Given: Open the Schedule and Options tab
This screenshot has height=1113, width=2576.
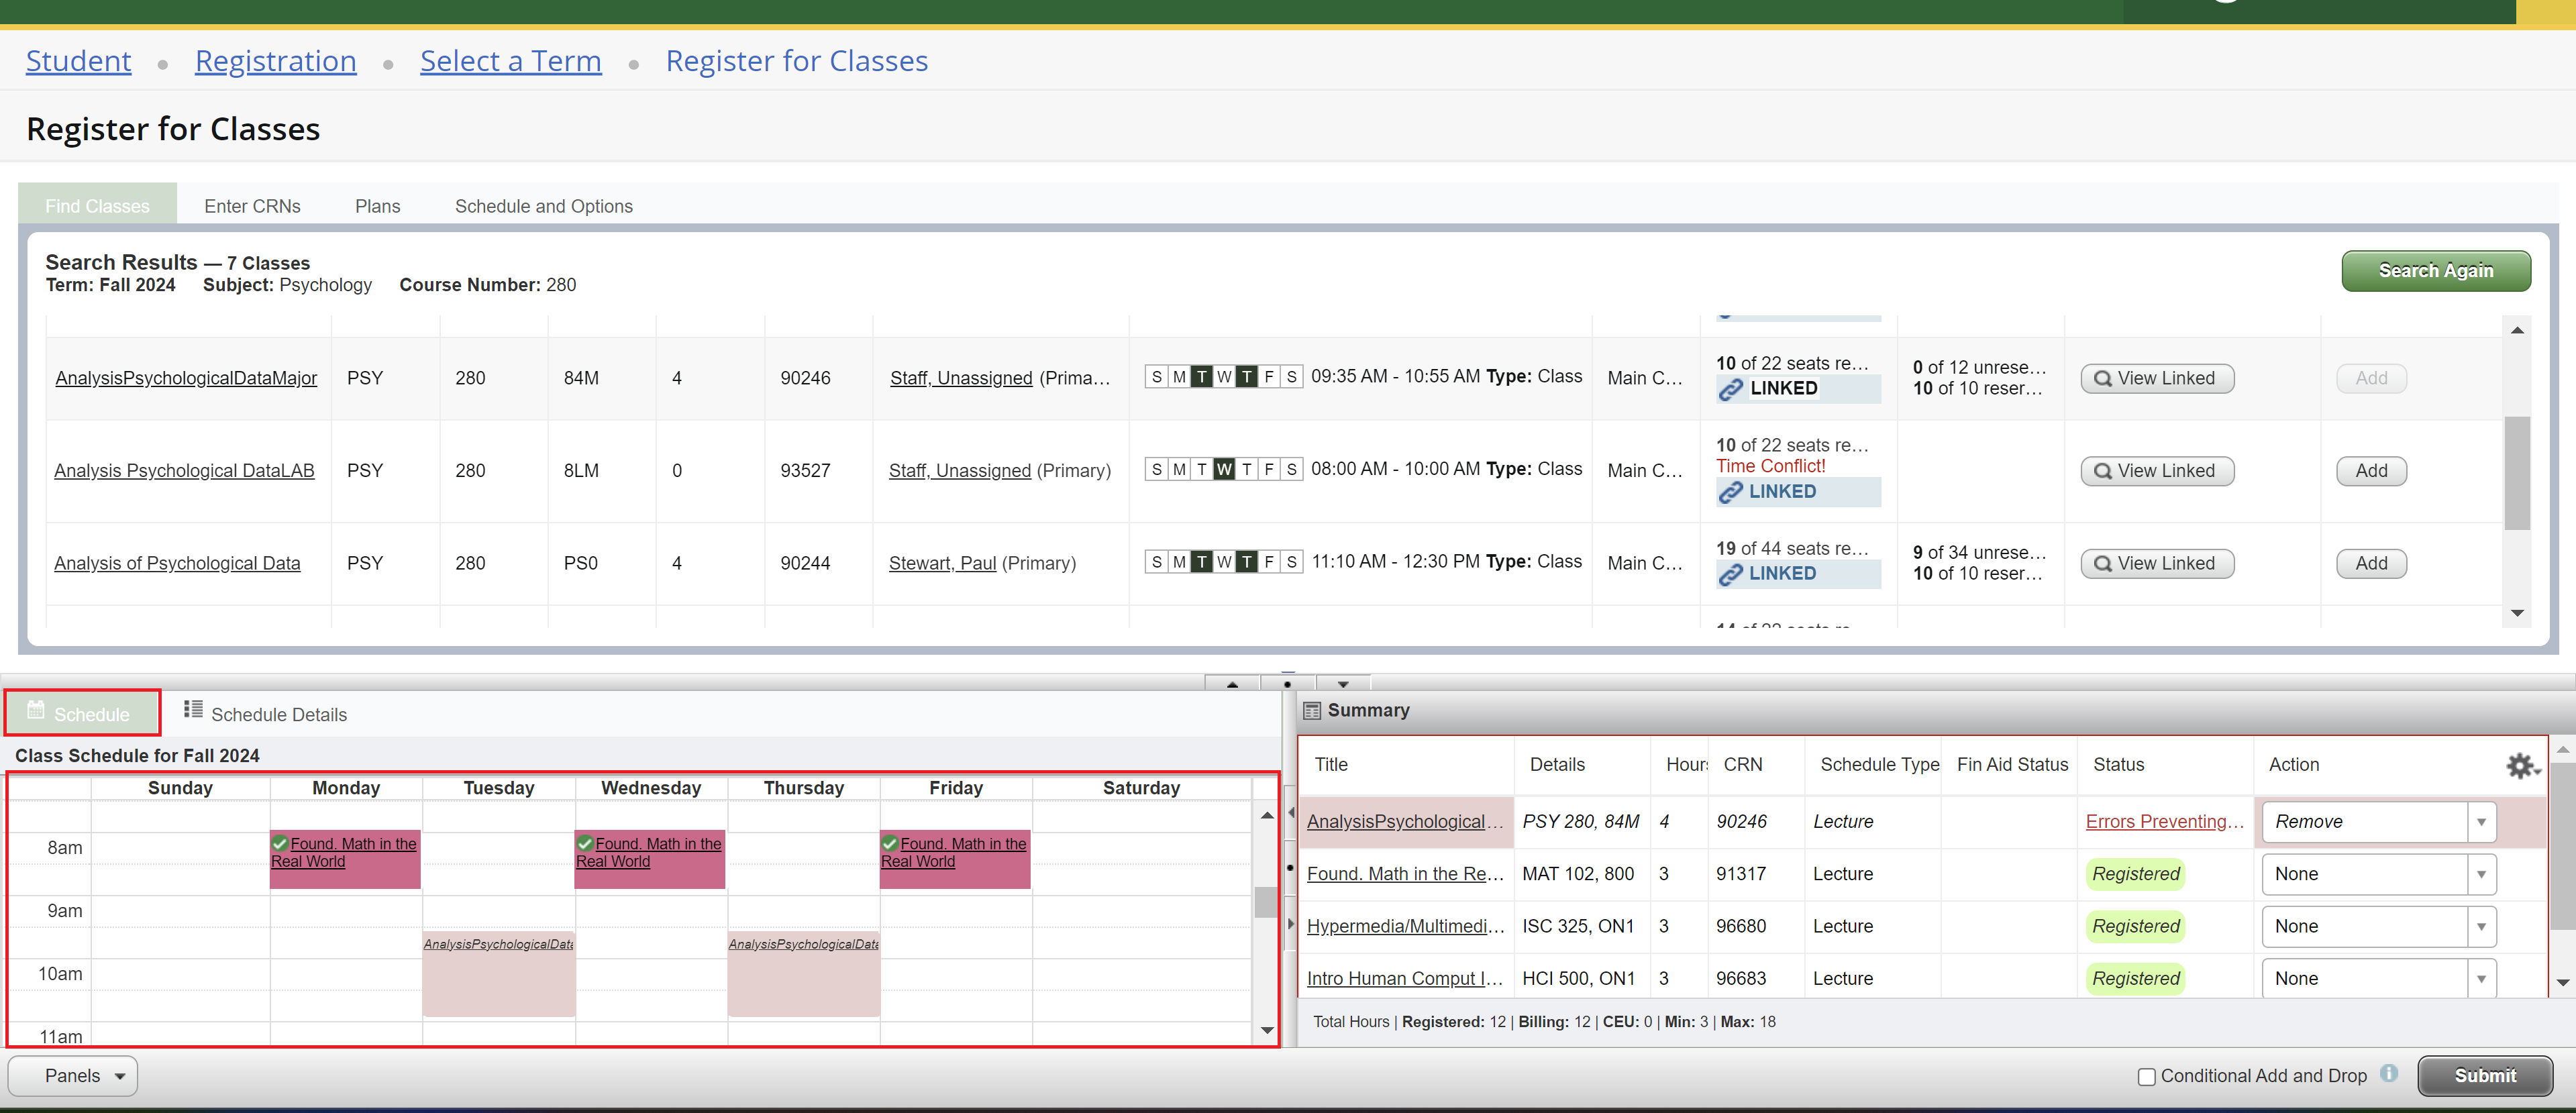Looking at the screenshot, I should 543,206.
